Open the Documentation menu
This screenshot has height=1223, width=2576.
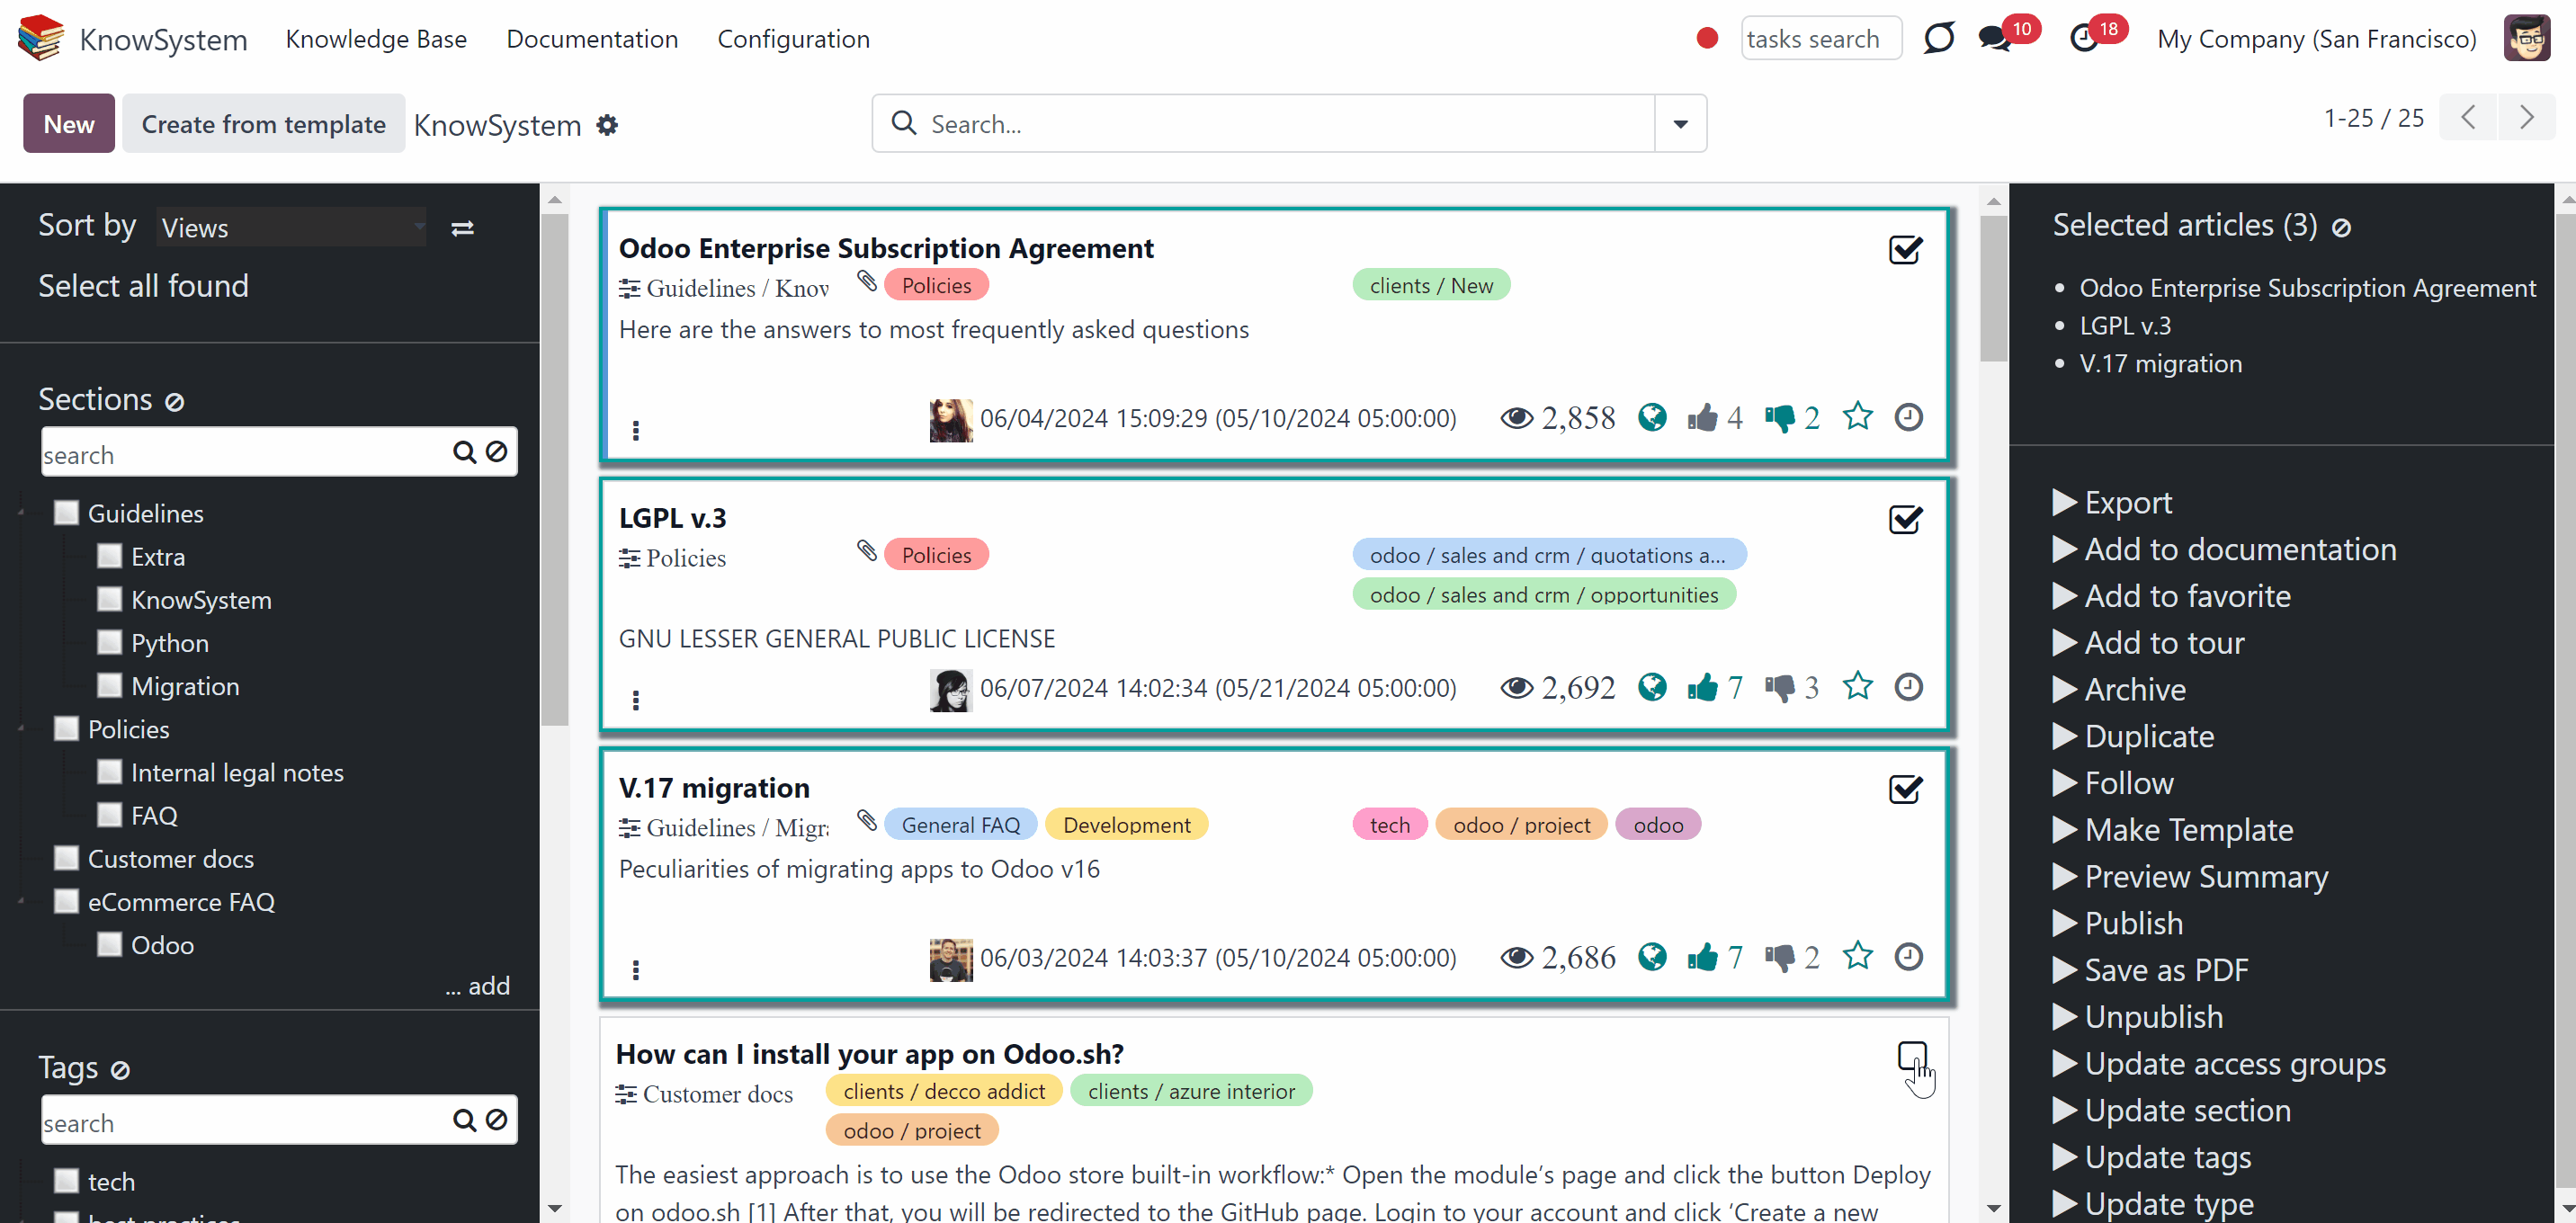click(592, 39)
